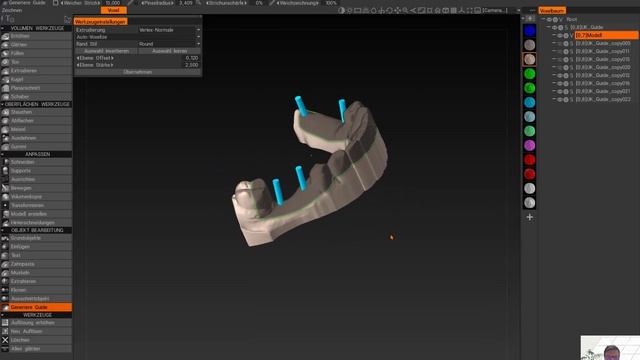Select the Gummi tool
This screenshot has width=640, height=360.
pos(36,147)
